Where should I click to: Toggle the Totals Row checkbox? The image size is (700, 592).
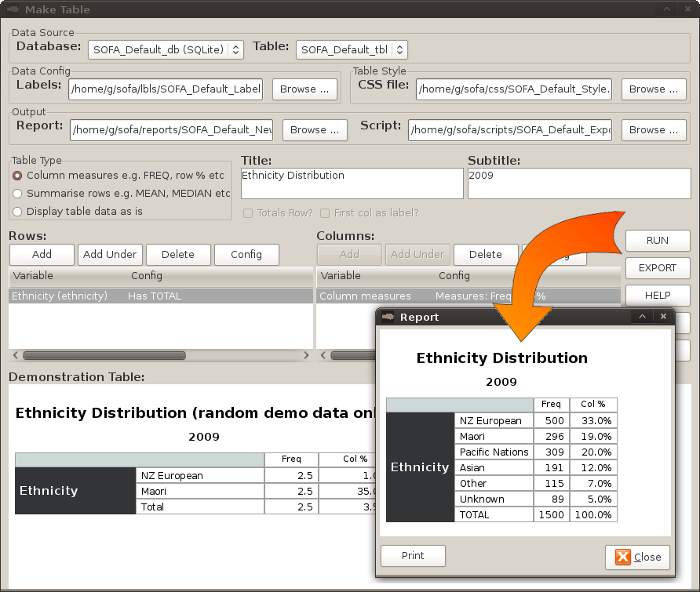[x=248, y=213]
